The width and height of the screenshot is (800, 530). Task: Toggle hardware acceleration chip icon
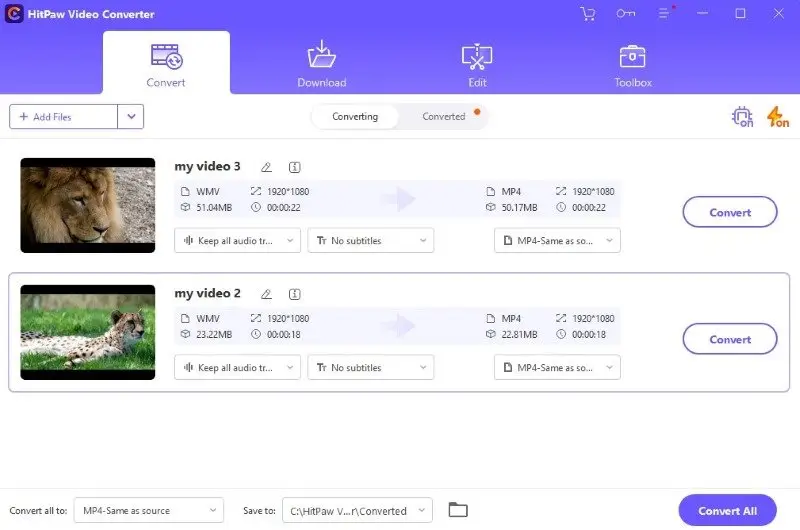tap(742, 117)
